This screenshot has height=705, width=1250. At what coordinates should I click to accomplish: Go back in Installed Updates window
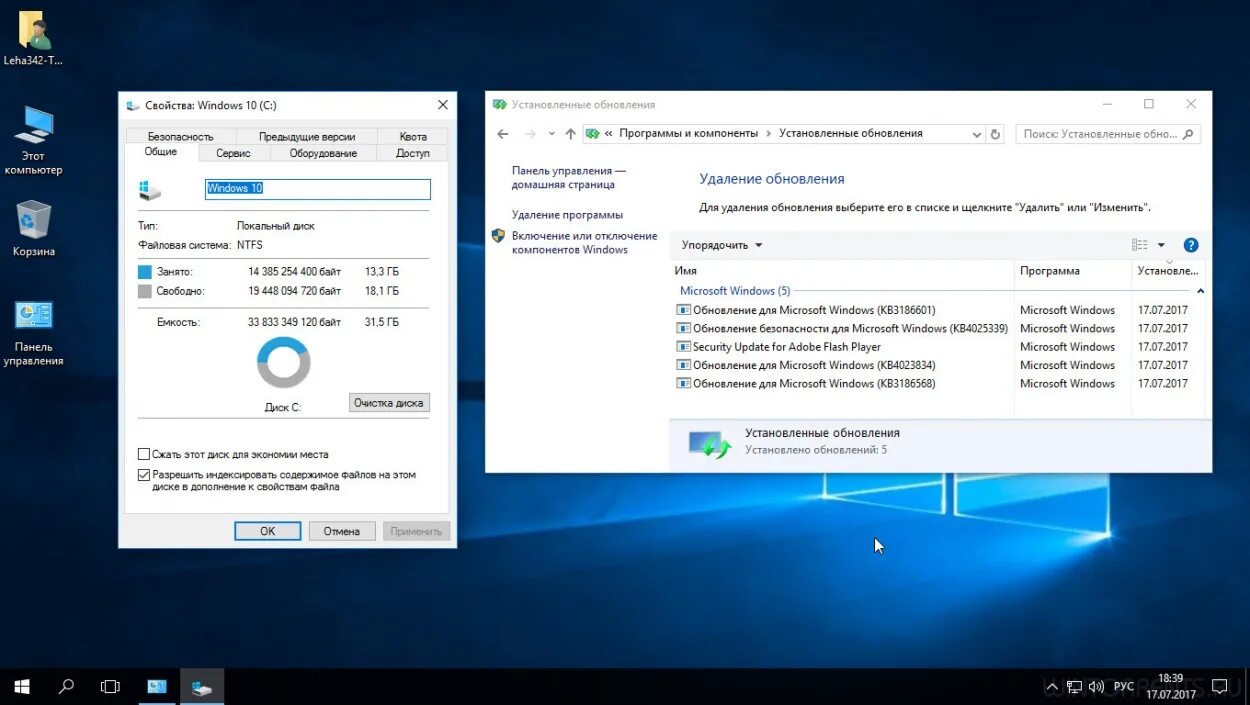[x=503, y=134]
